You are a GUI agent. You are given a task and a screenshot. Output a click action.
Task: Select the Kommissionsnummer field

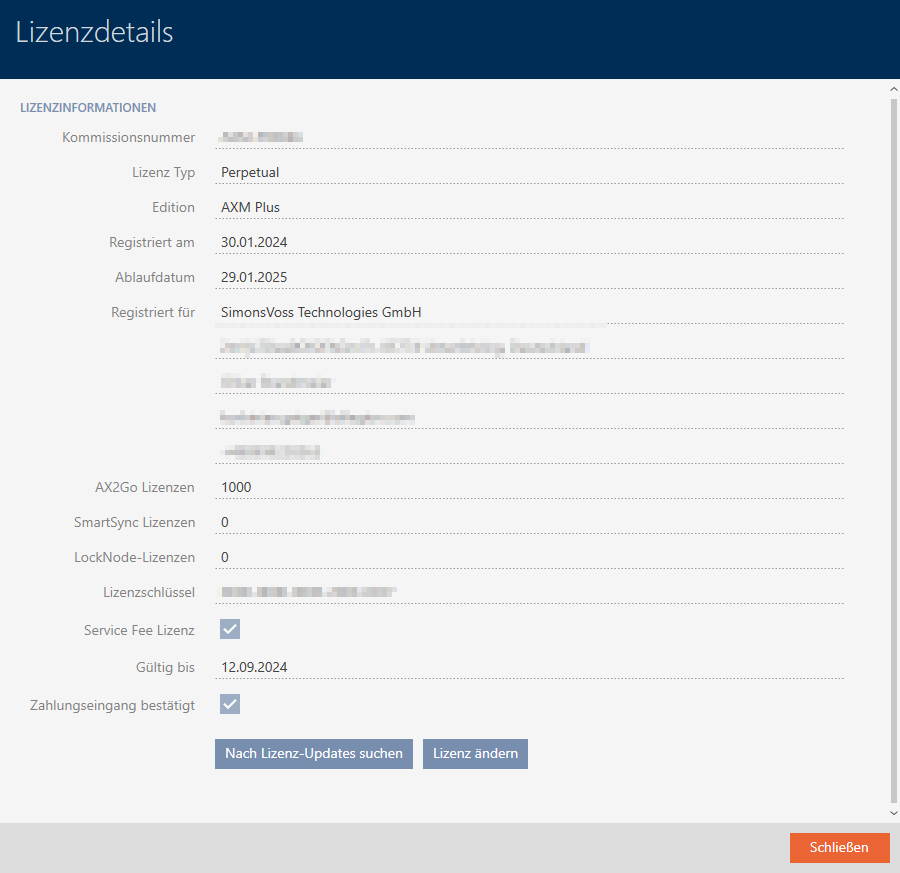pos(530,137)
